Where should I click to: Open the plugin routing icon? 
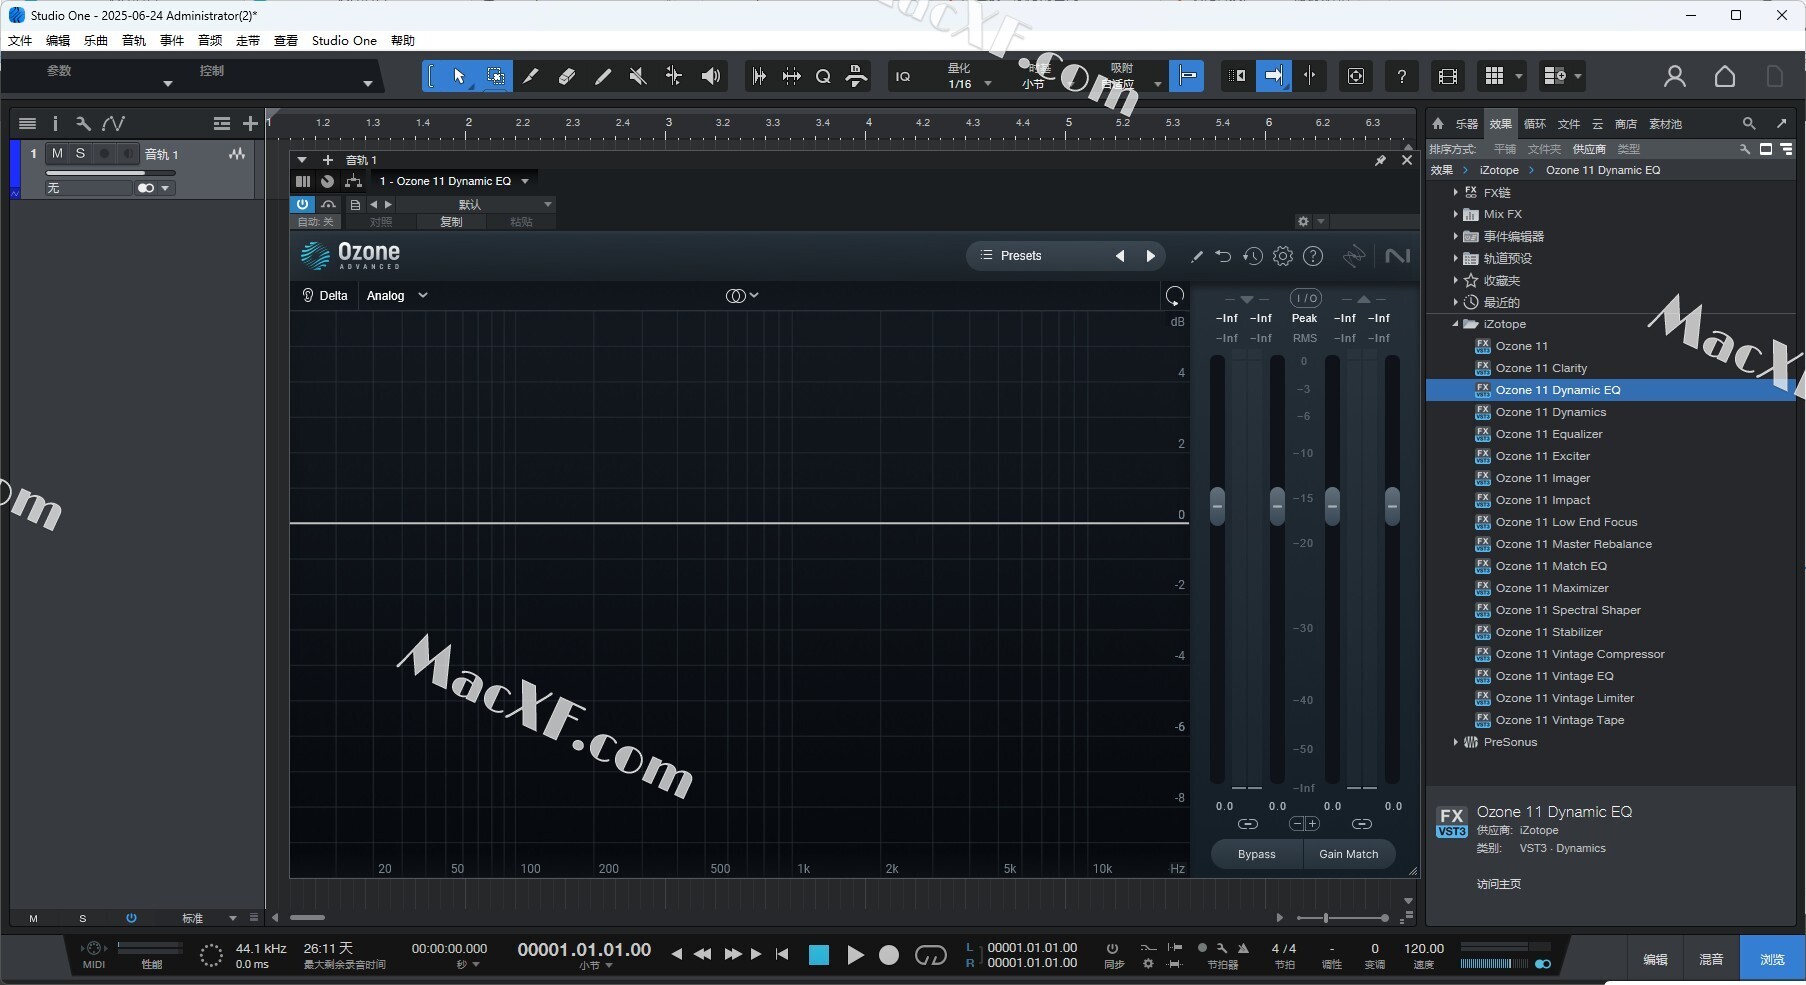[353, 181]
